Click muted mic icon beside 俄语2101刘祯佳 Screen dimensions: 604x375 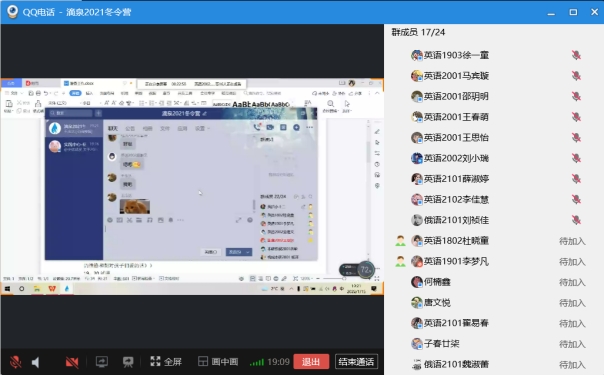576,220
